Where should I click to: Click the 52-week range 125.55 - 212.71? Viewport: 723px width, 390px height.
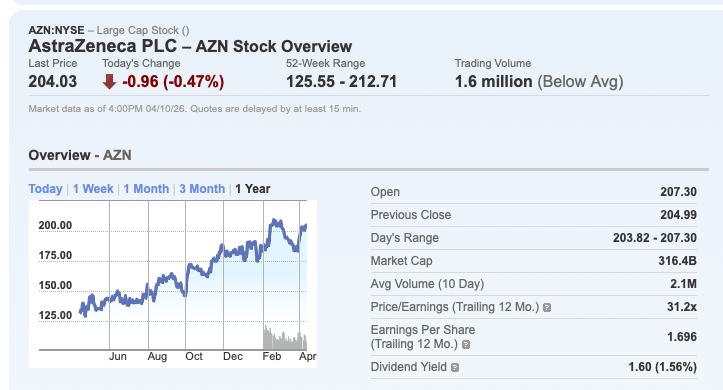click(x=341, y=82)
